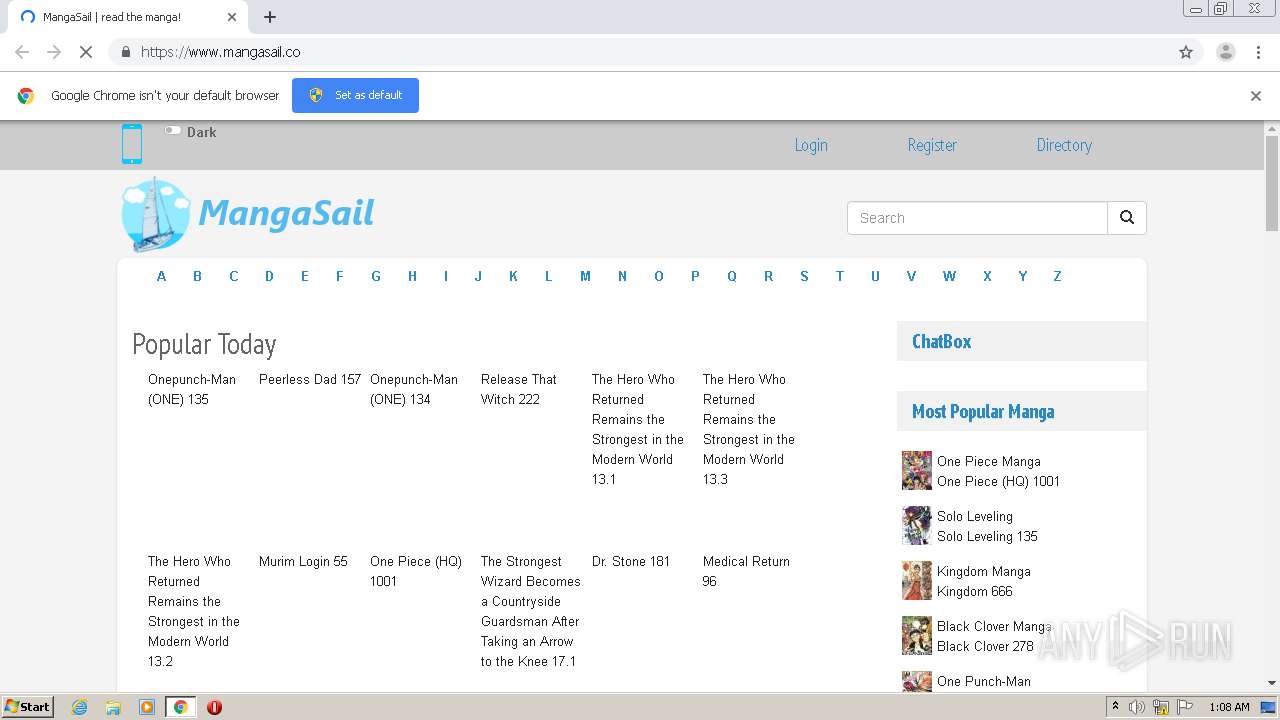
Task: Click the red Opera taskbar icon
Action: [x=214, y=707]
